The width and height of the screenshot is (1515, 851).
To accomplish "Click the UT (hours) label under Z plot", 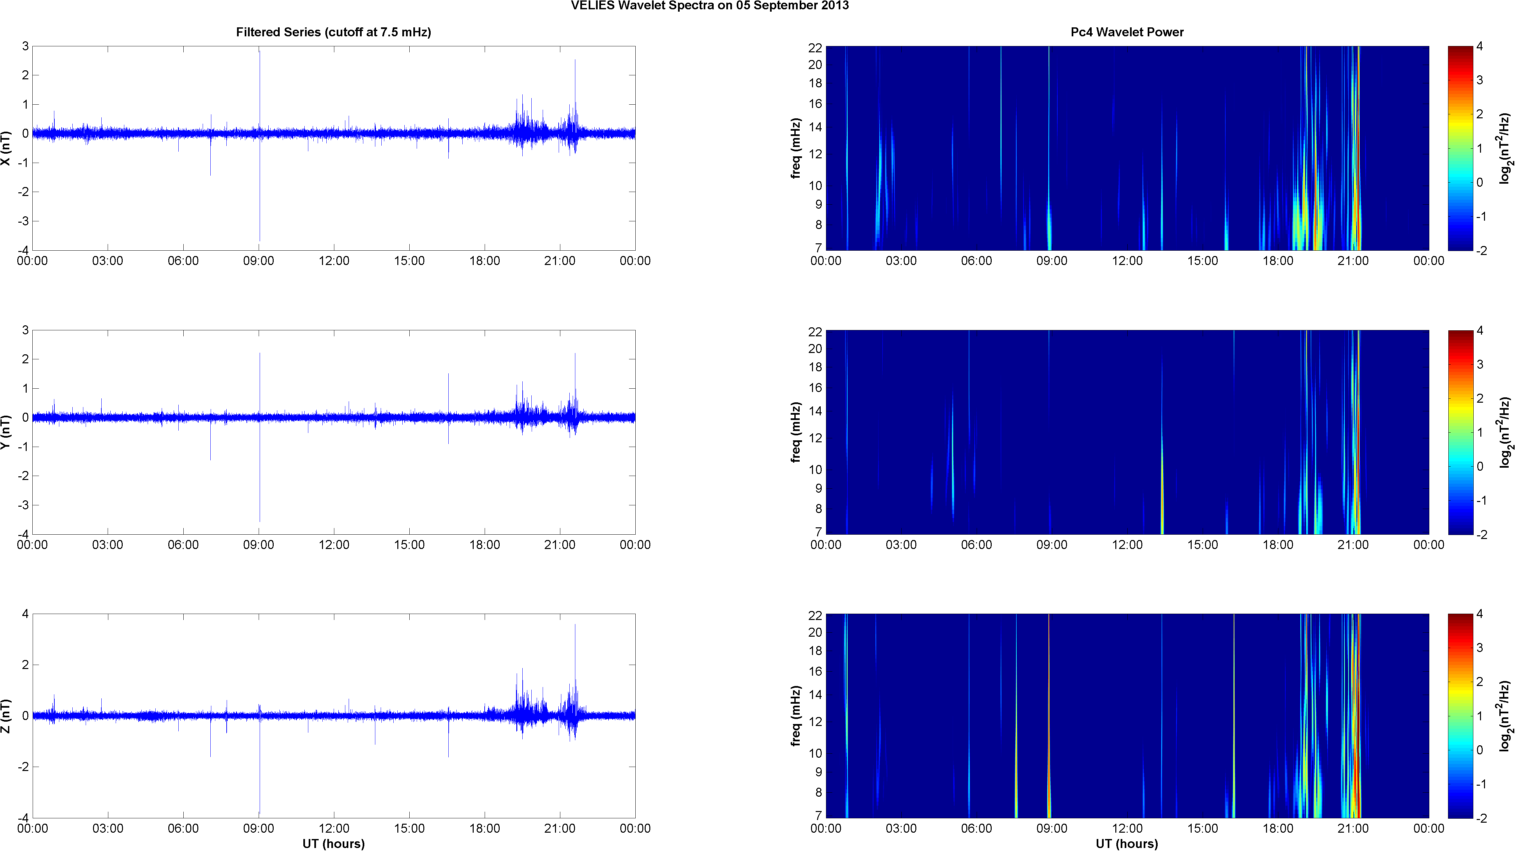I will [333, 843].
